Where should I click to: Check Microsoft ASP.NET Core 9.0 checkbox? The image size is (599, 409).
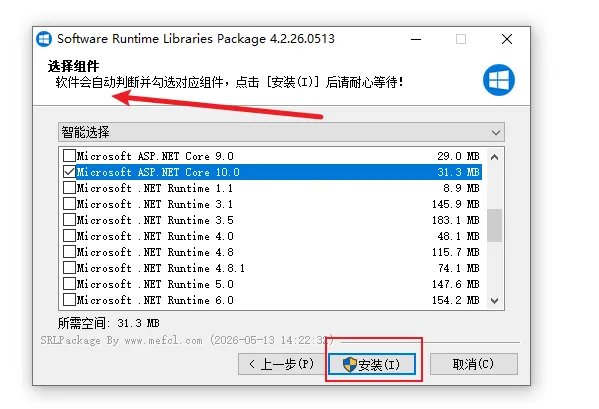[69, 156]
